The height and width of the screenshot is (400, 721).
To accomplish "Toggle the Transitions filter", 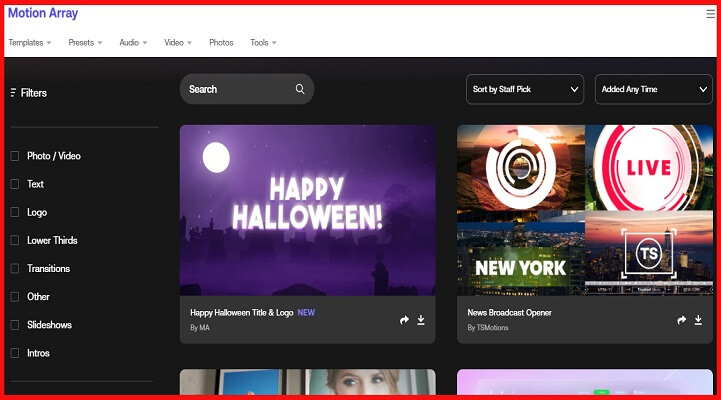I will click(15, 269).
